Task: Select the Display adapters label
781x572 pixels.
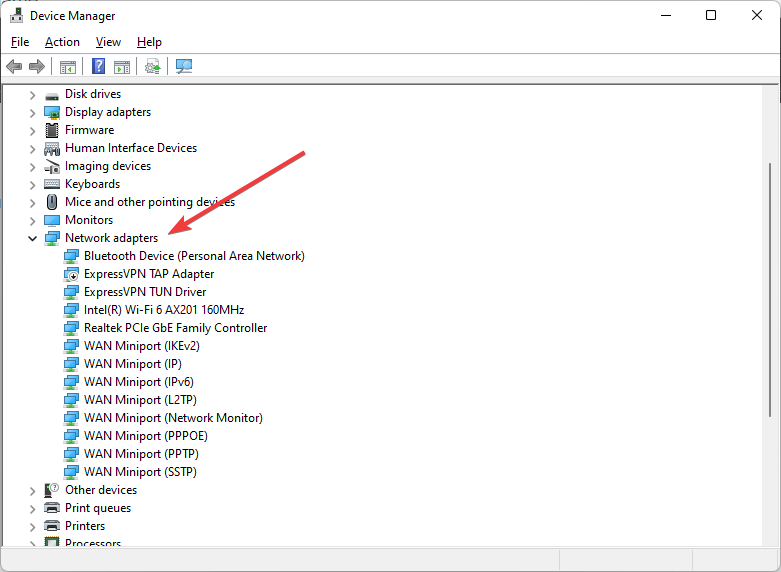Action: point(108,112)
